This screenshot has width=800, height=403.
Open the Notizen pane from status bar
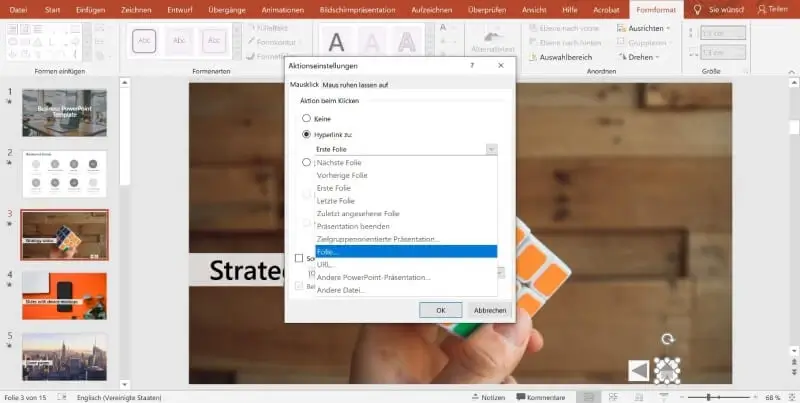click(x=487, y=397)
